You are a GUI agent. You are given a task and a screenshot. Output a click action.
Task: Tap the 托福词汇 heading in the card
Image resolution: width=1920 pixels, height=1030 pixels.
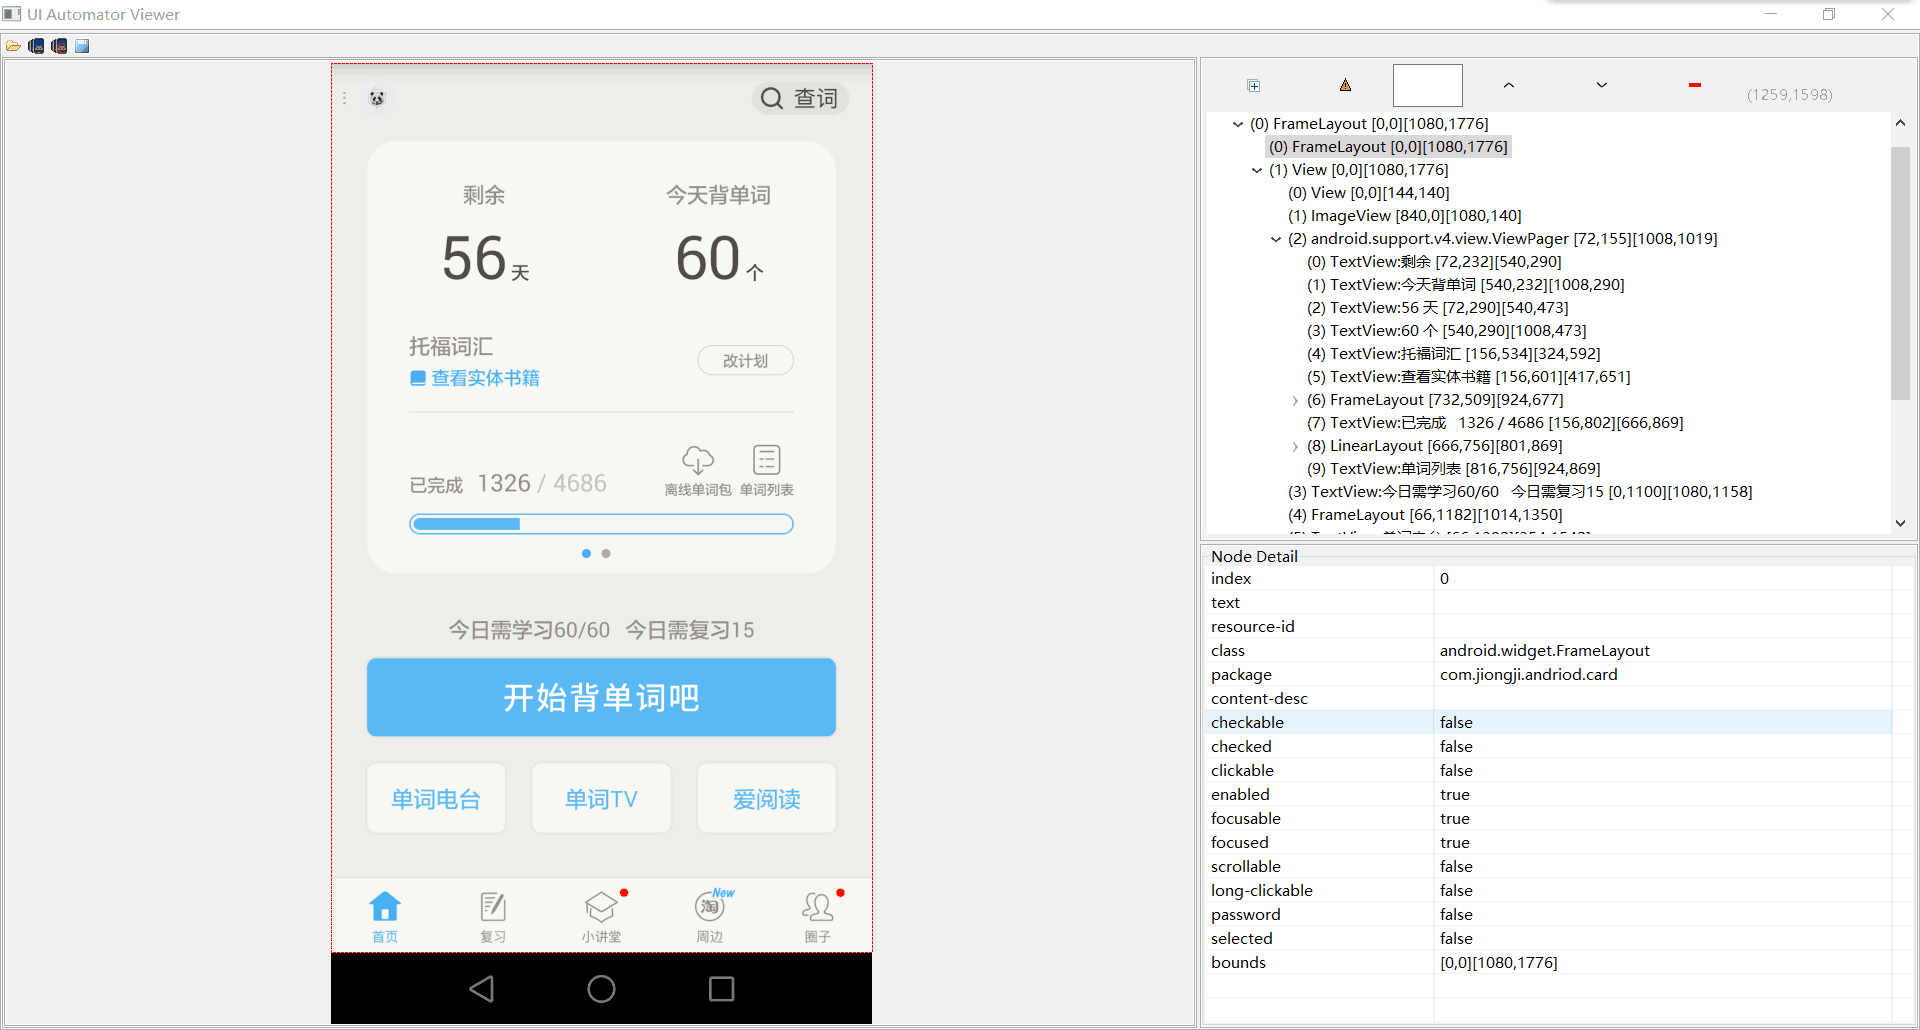(x=451, y=347)
